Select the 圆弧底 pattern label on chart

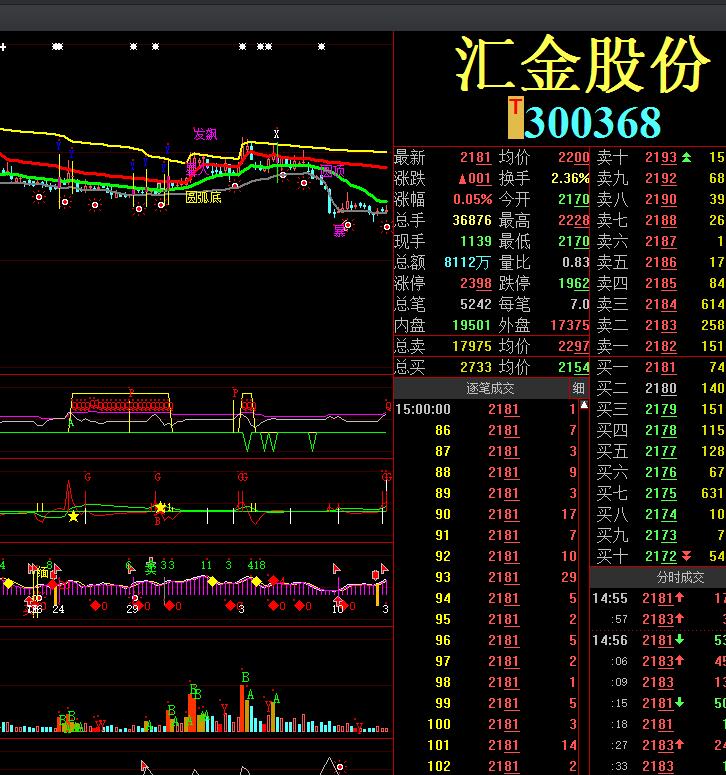point(203,198)
